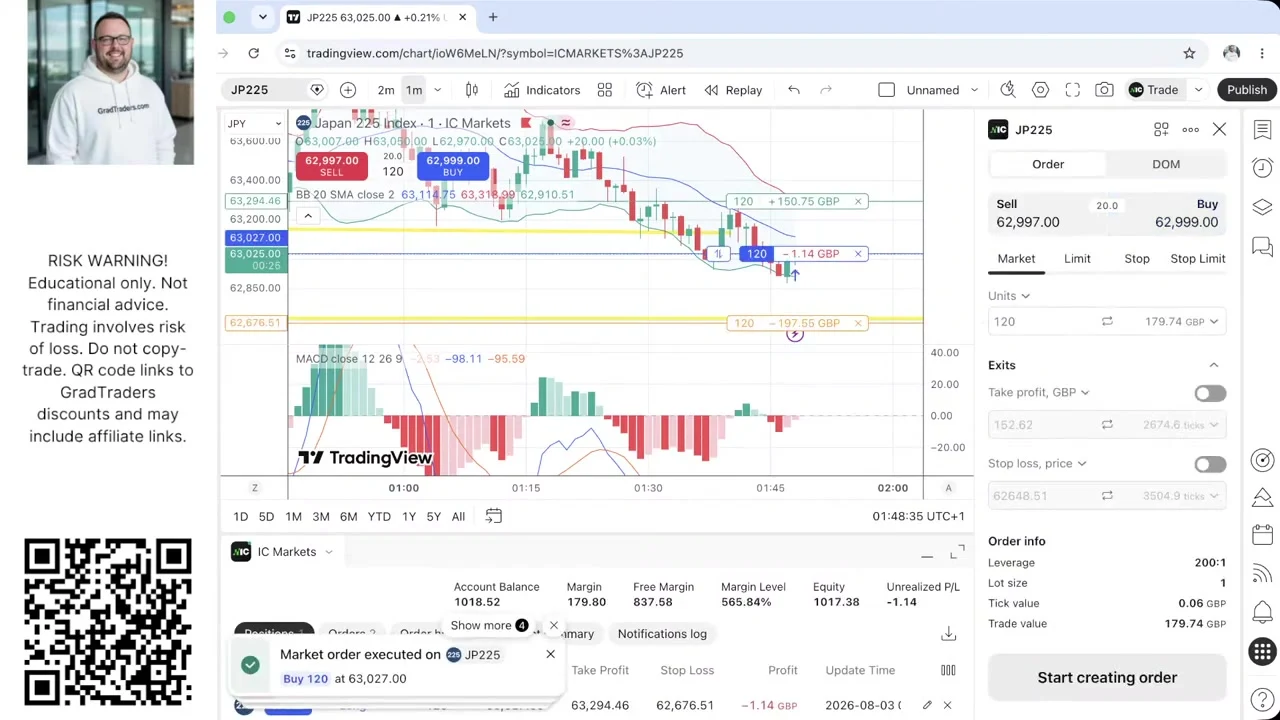Open chart settings hexagon icon
Image resolution: width=1280 pixels, height=720 pixels.
tap(1040, 90)
